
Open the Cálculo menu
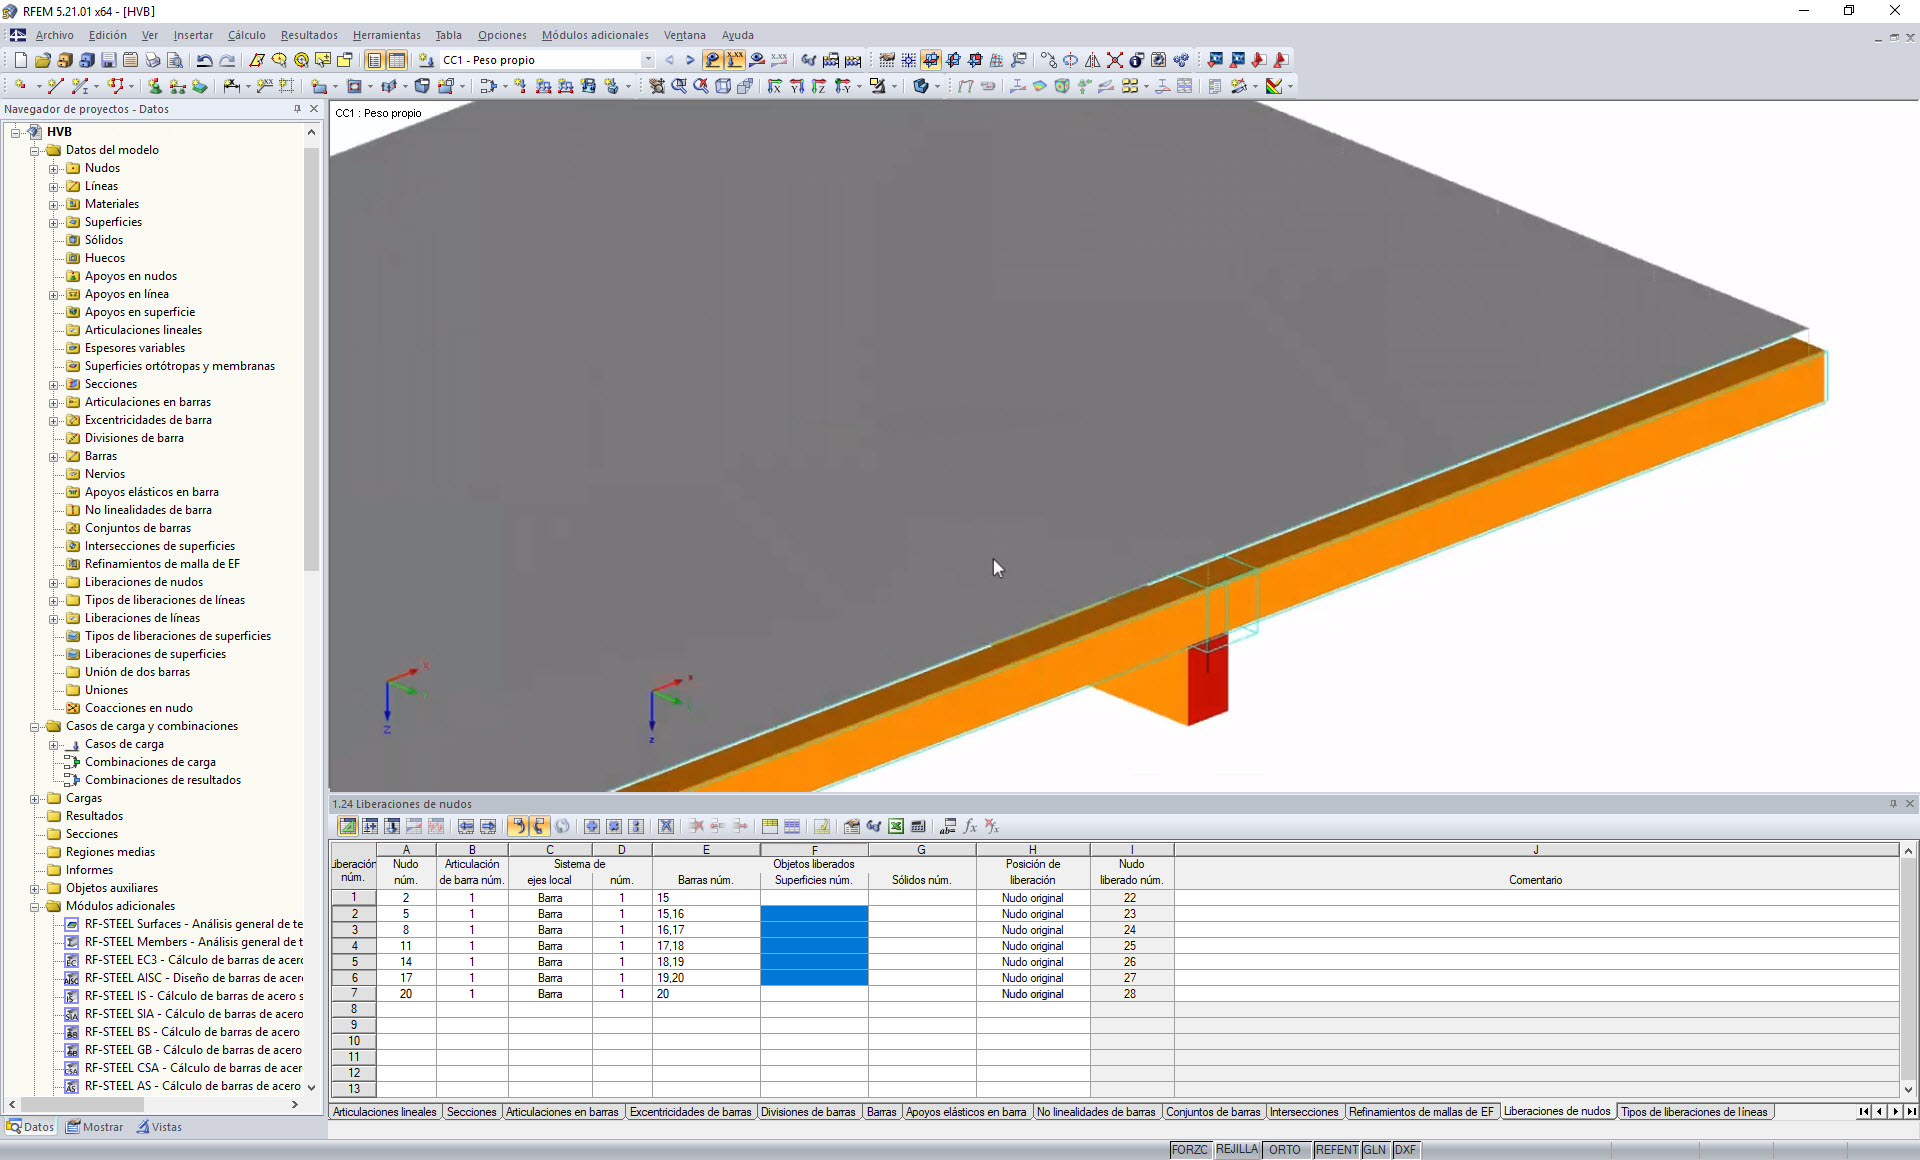pos(246,35)
